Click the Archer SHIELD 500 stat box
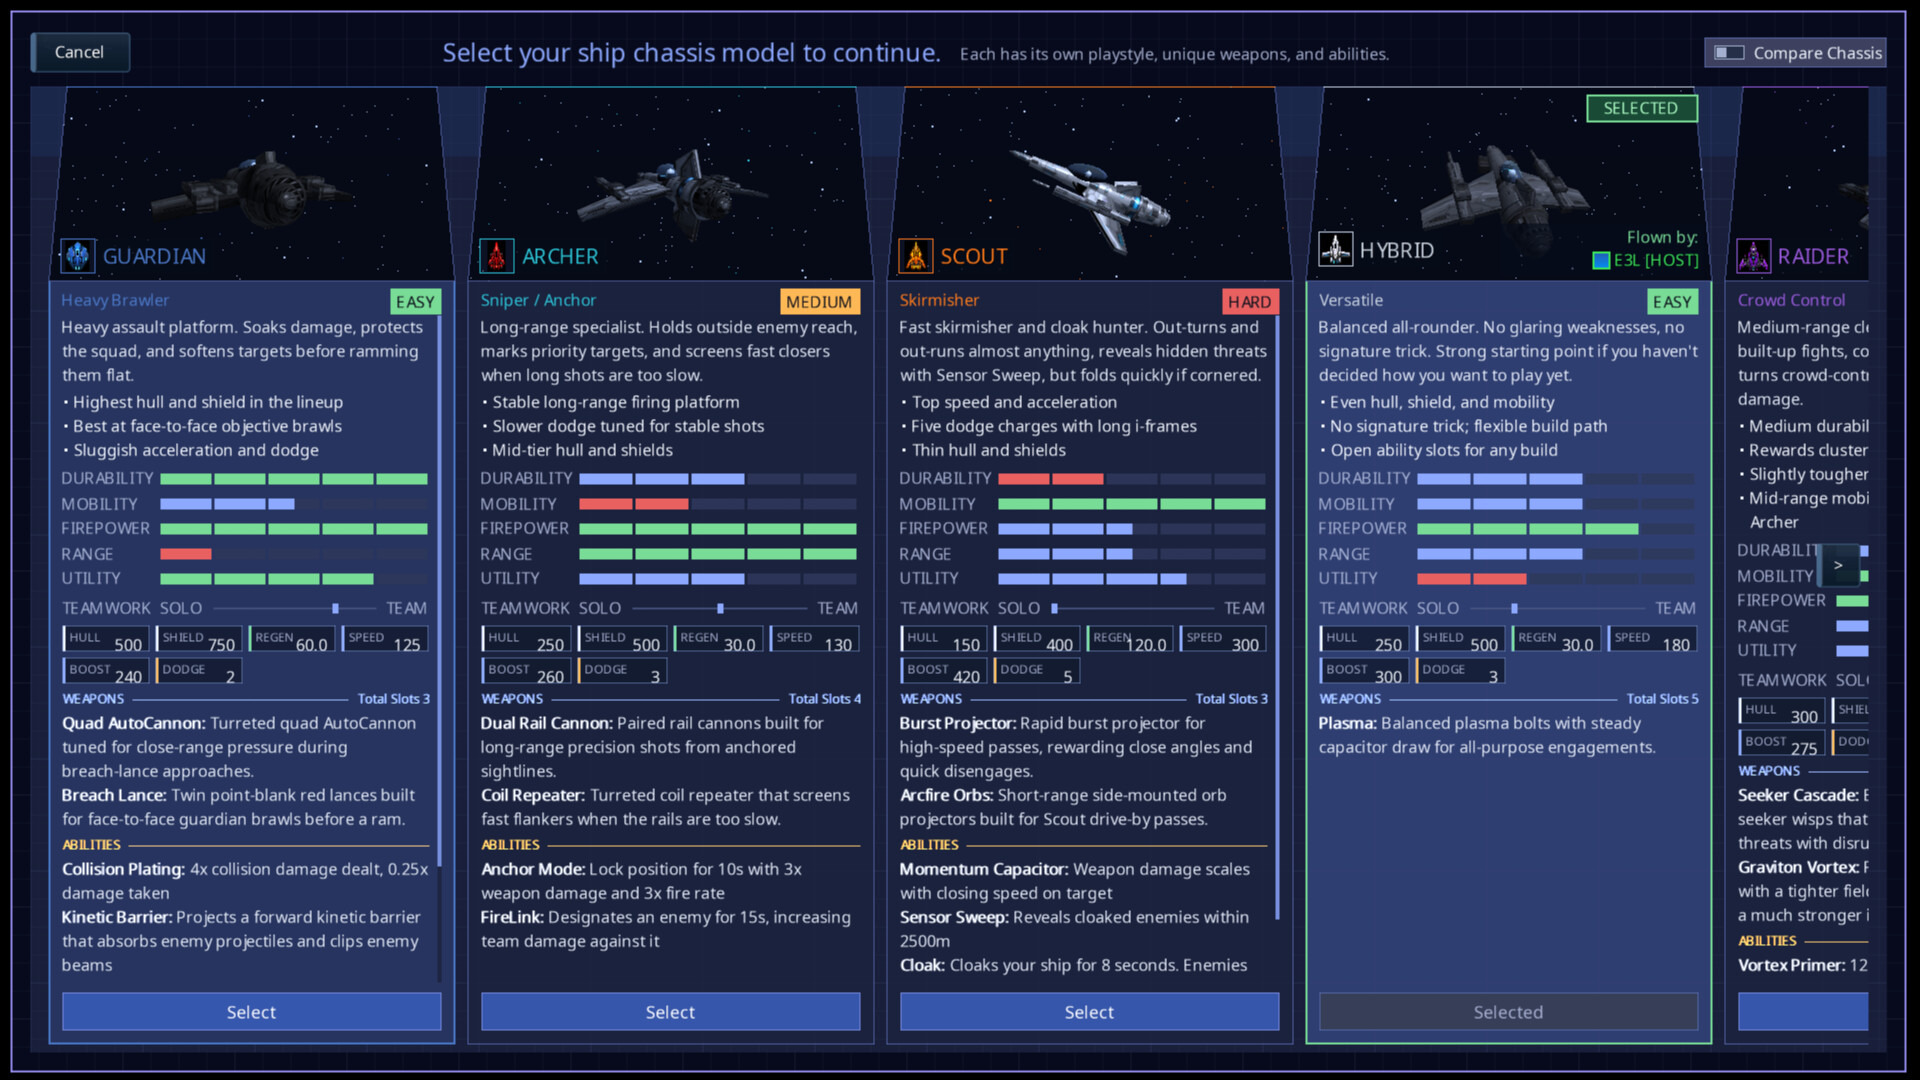The height and width of the screenshot is (1080, 1920). 622,640
